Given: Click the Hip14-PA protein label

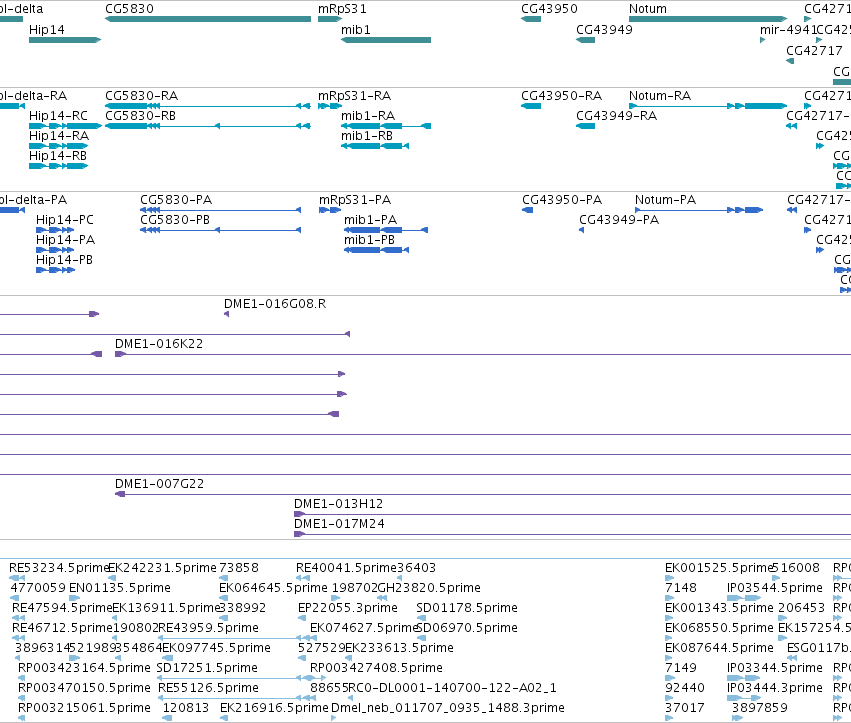Looking at the screenshot, I should (x=65, y=240).
